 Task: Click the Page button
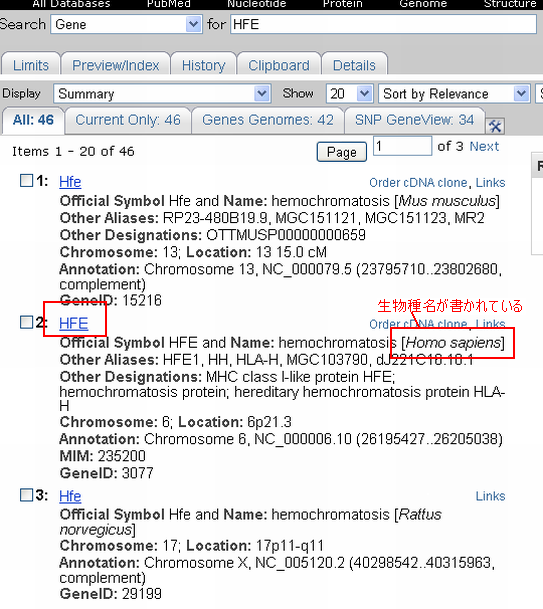point(342,152)
